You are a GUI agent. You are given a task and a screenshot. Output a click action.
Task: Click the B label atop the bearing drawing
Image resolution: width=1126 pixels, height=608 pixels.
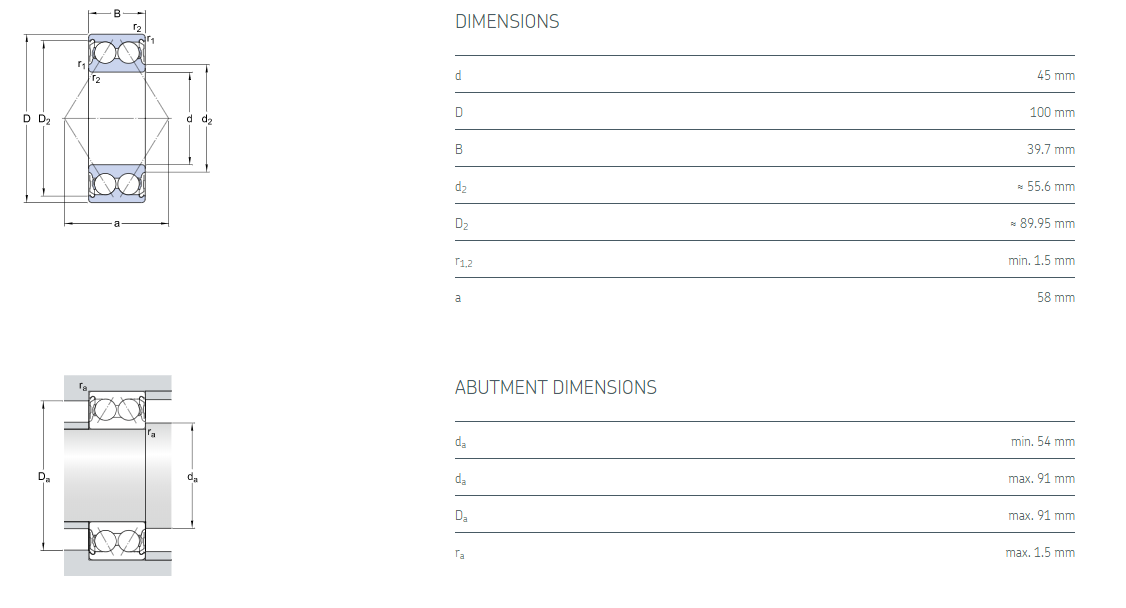click(117, 14)
